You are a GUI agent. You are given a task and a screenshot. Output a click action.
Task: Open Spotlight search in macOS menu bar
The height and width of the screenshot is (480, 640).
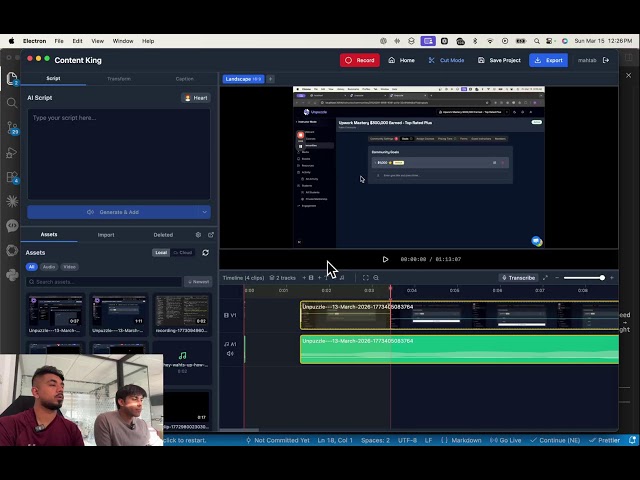click(537, 41)
